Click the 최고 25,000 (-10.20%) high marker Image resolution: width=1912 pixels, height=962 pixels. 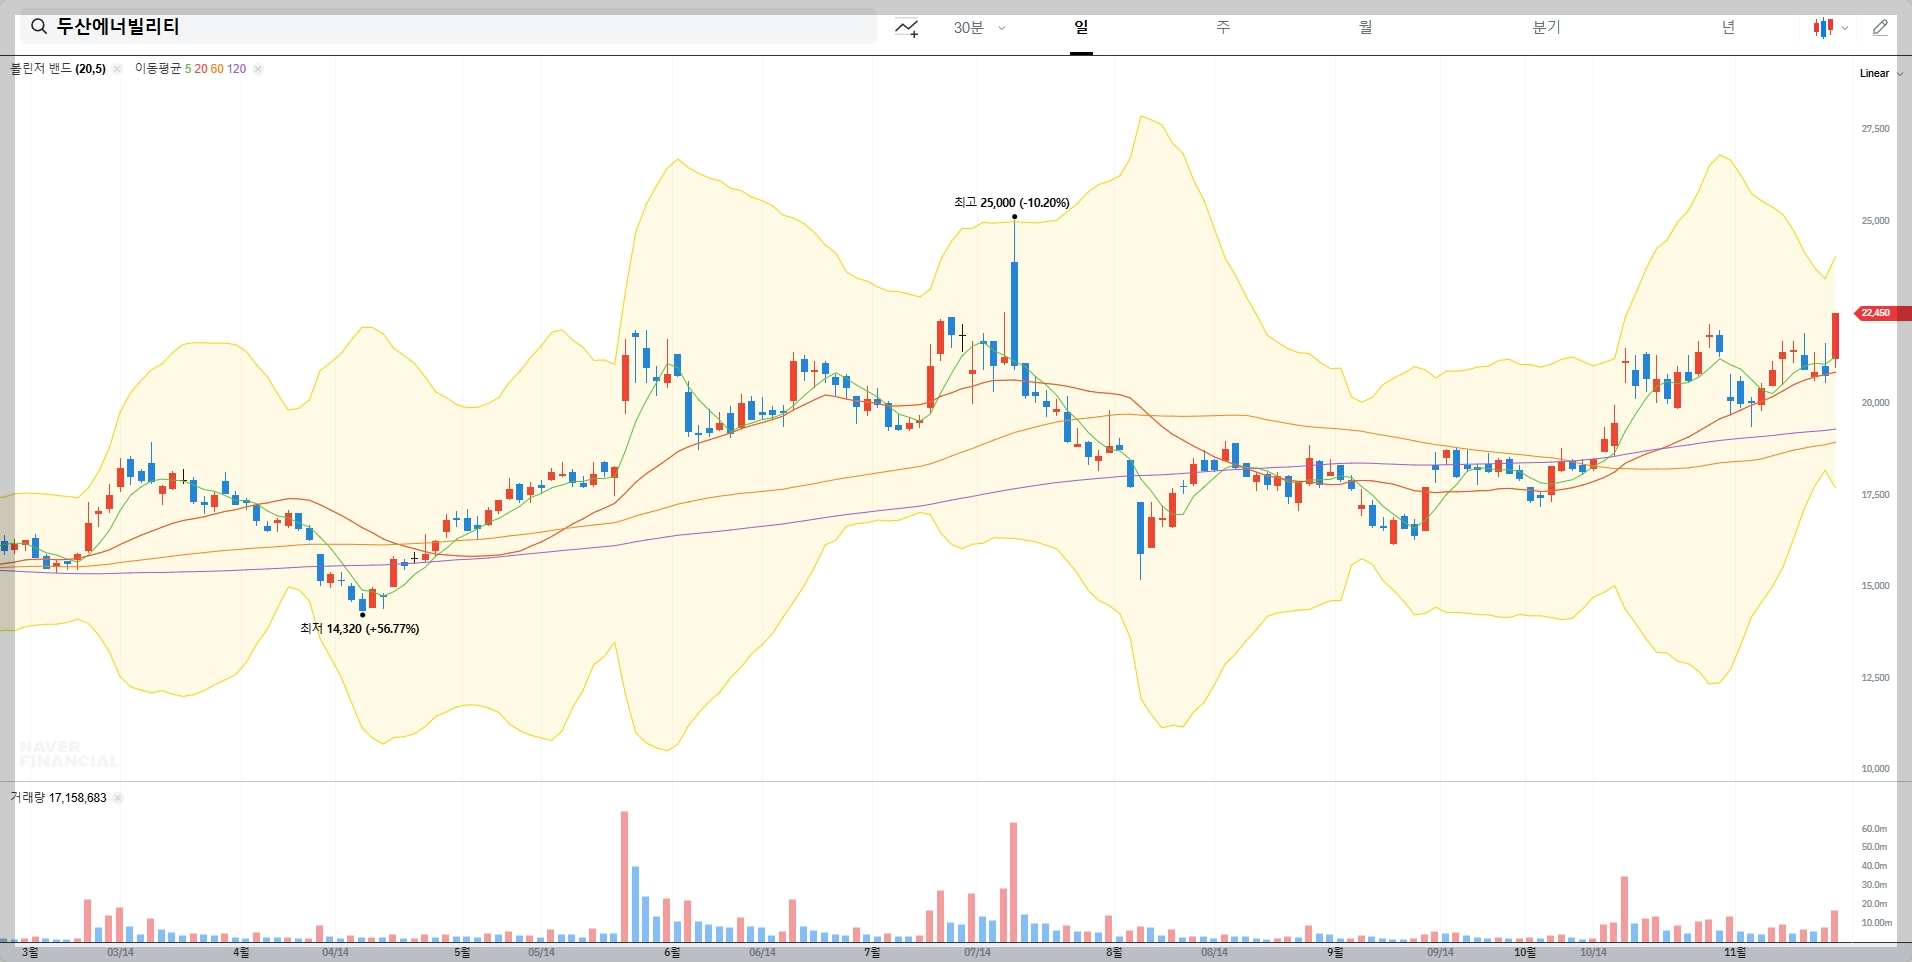point(1011,203)
